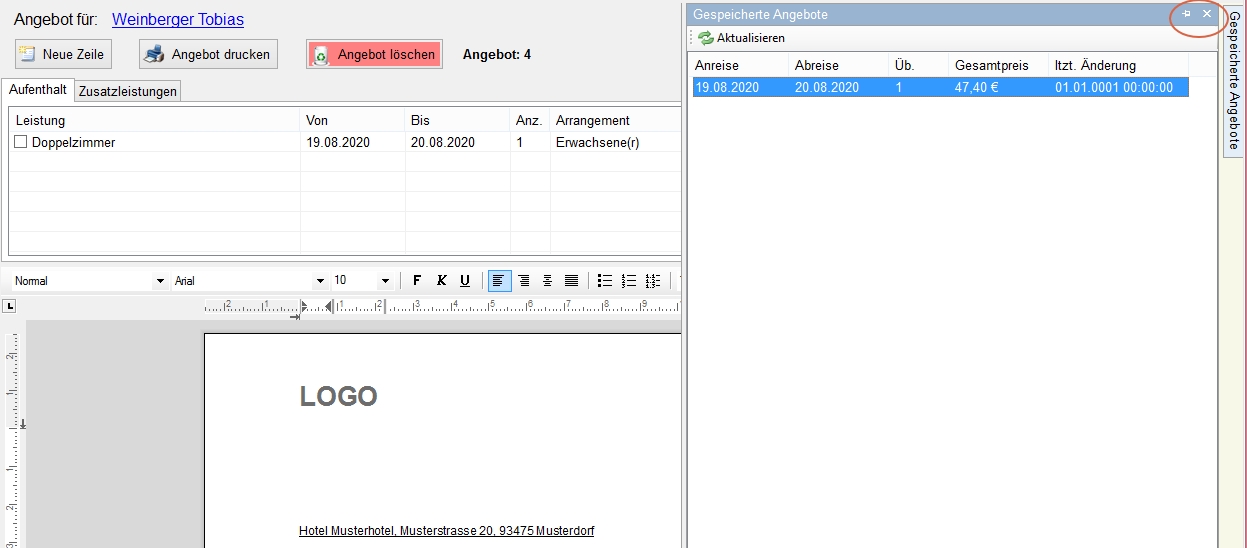This screenshot has width=1247, height=548.
Task: Check the Doppelzimmer checkbox
Action: tap(20, 142)
